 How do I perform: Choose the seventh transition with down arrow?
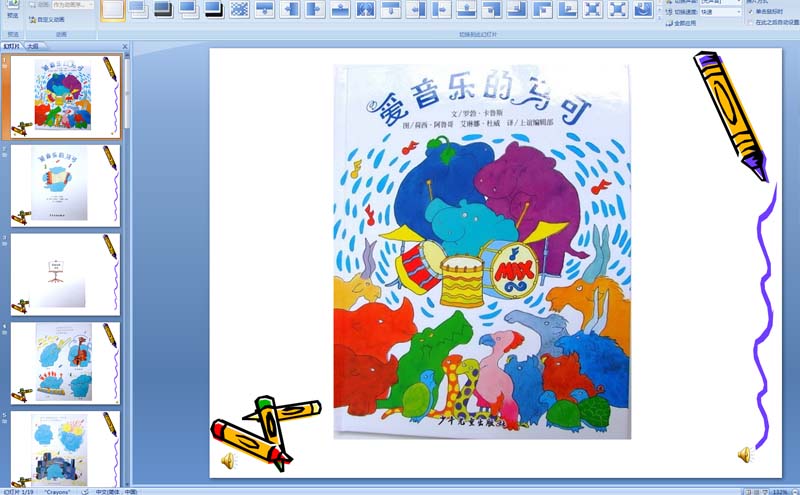[264, 9]
